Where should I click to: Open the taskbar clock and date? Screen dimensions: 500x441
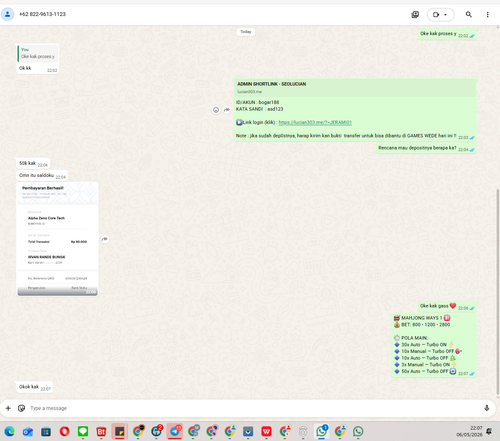[469, 431]
